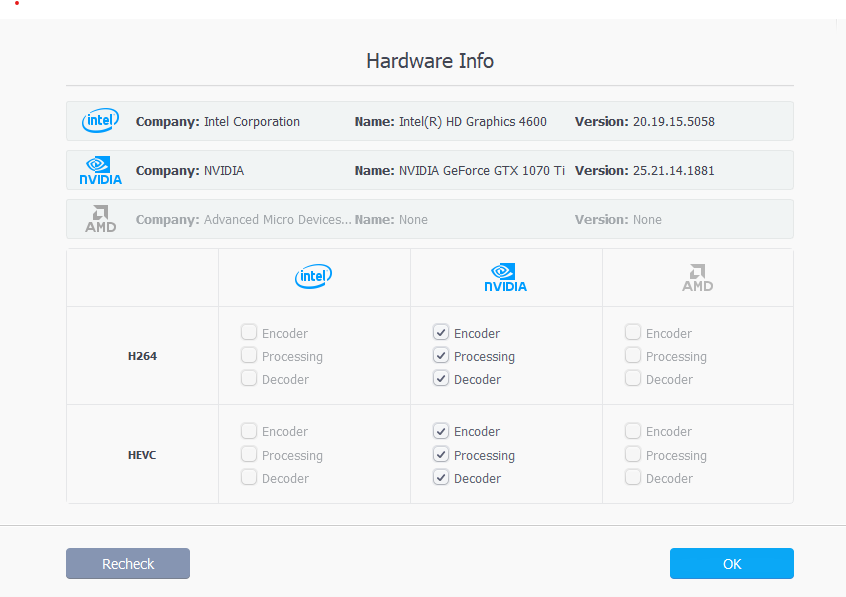Click the Recheck button

tap(128, 564)
